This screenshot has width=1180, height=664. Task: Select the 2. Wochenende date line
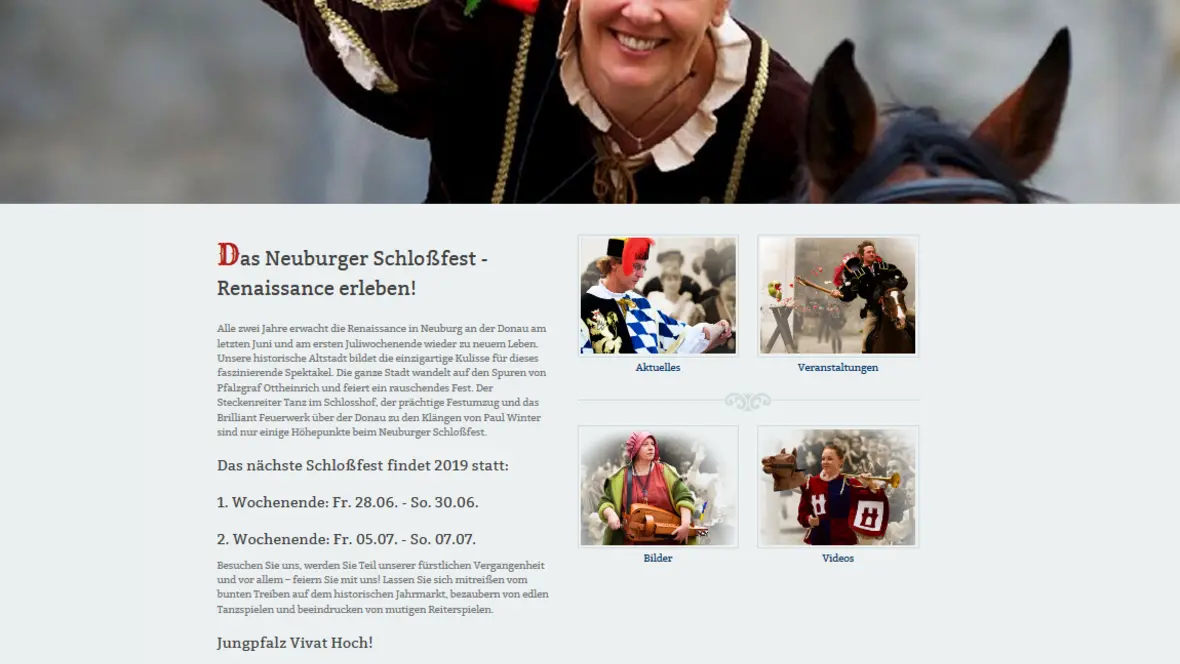tap(346, 539)
